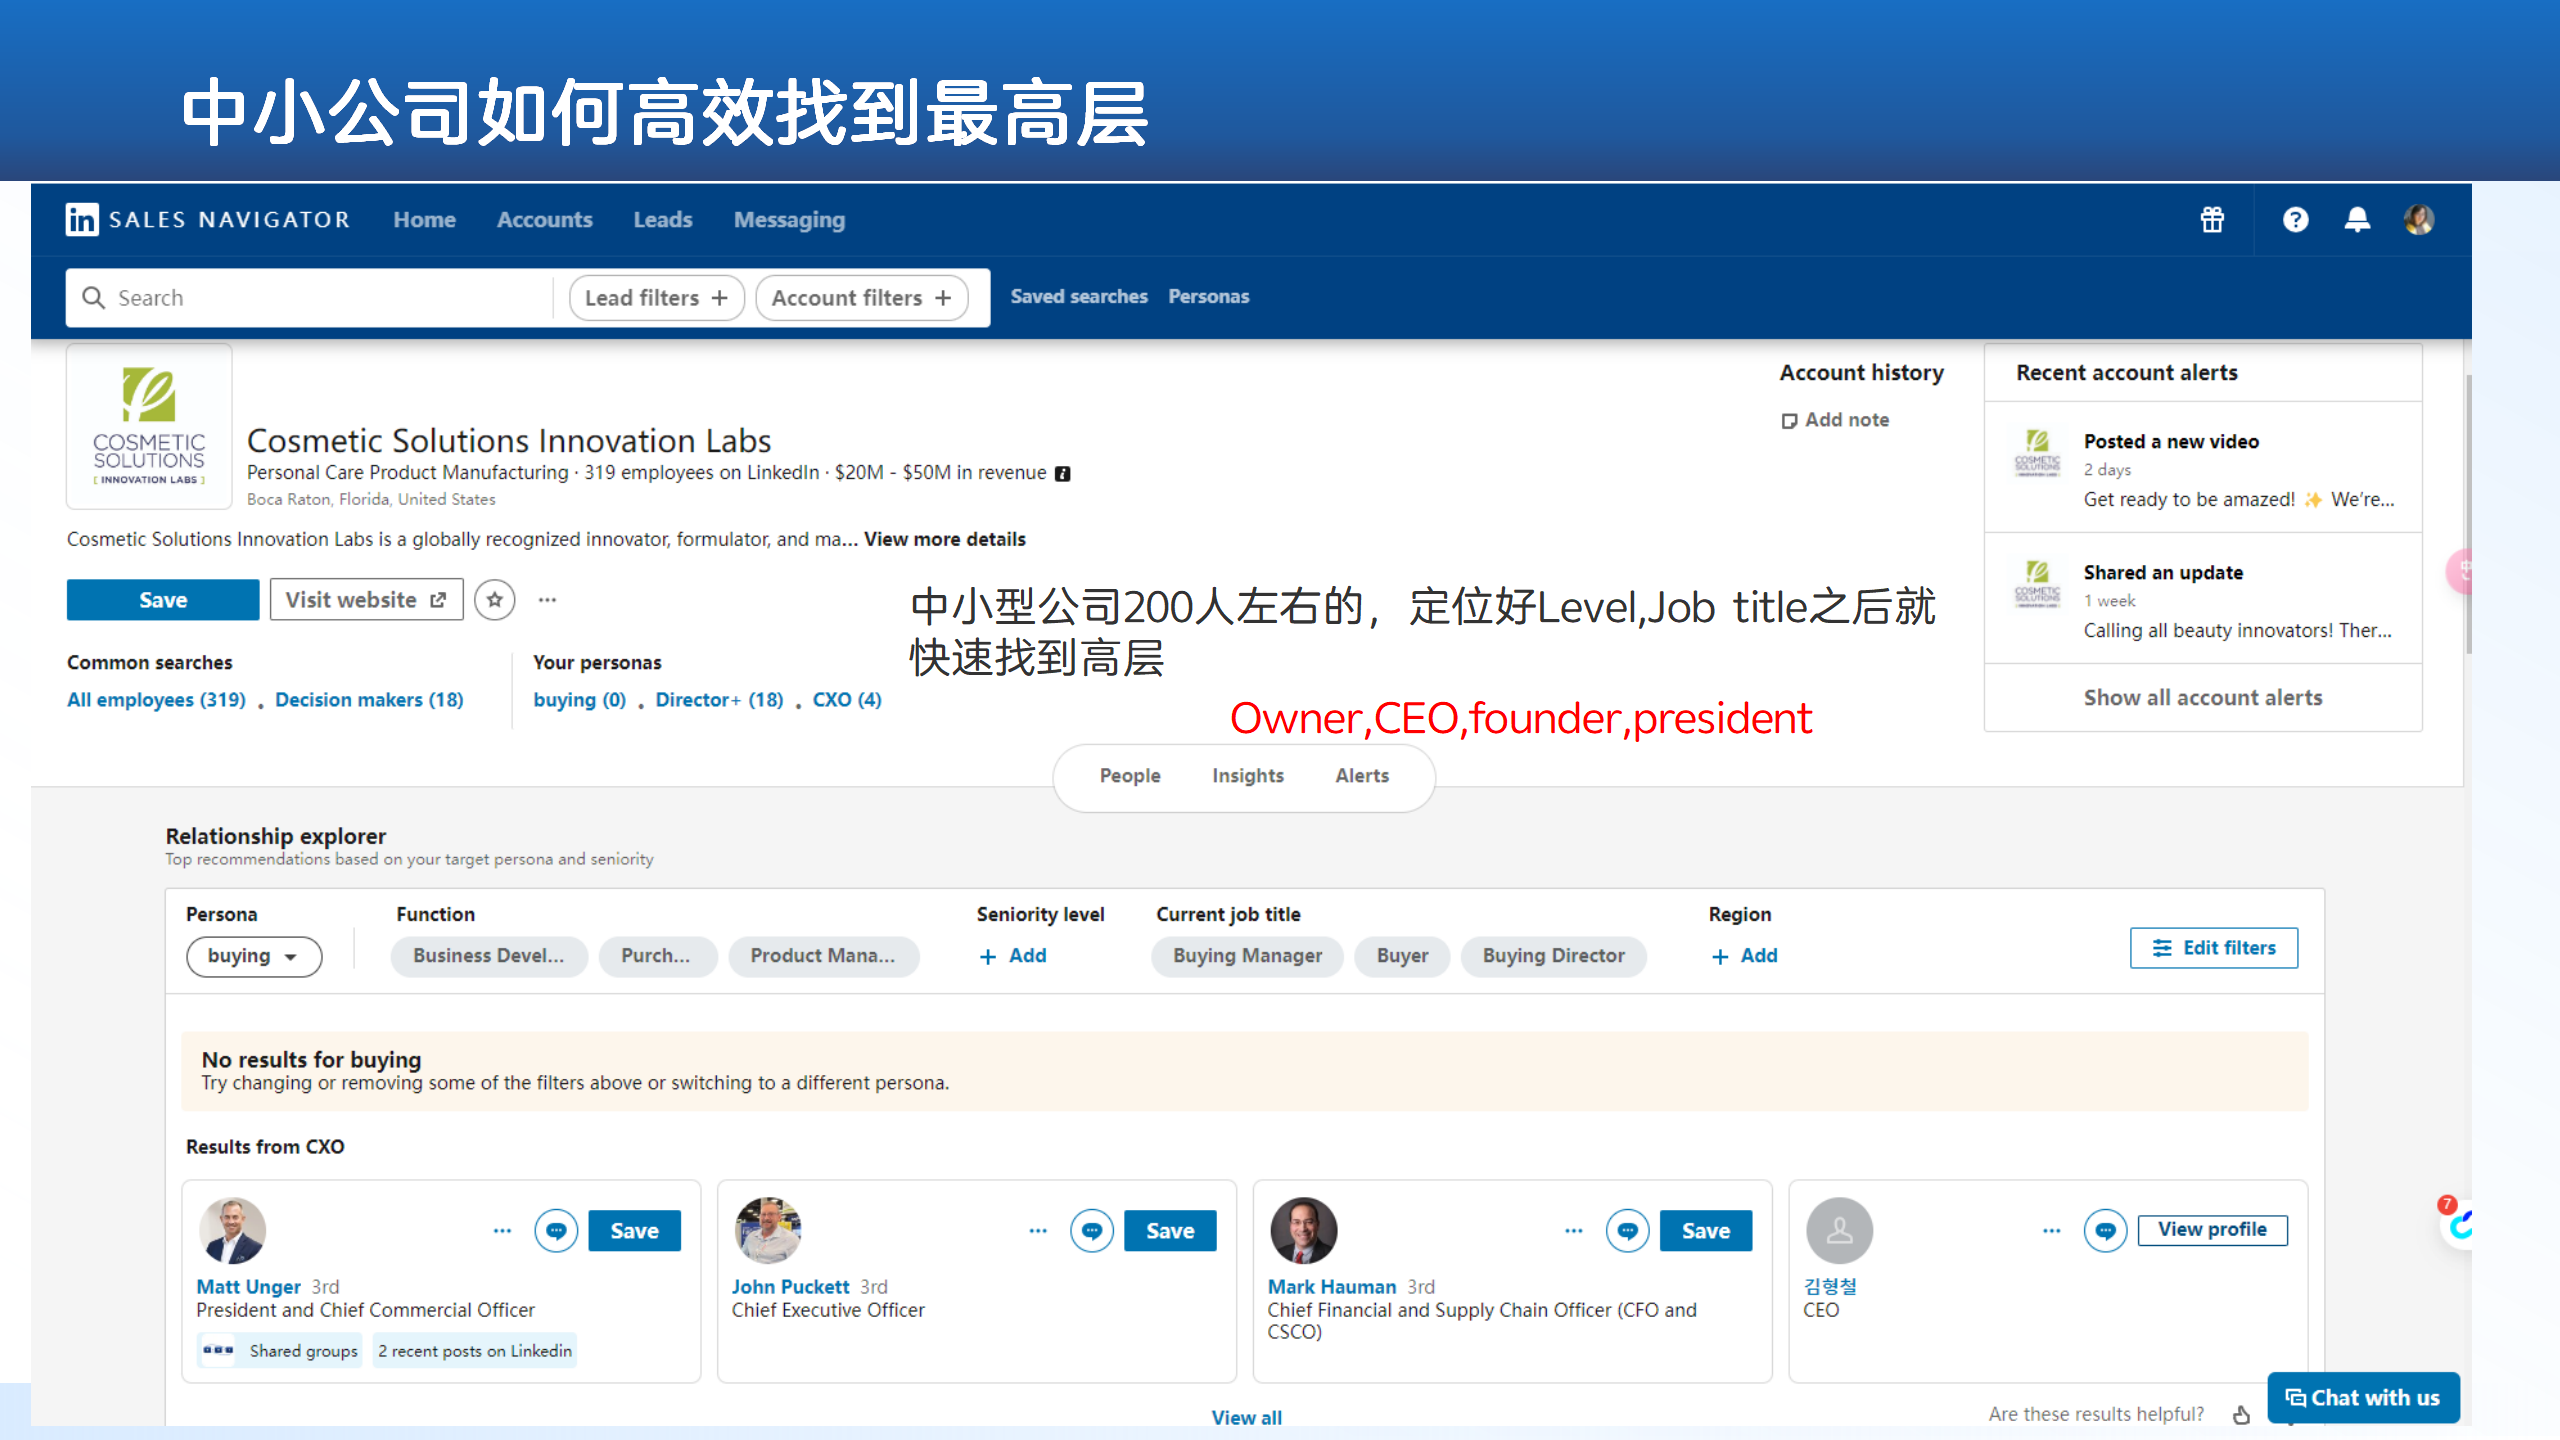Open the help question mark icon

click(2295, 220)
